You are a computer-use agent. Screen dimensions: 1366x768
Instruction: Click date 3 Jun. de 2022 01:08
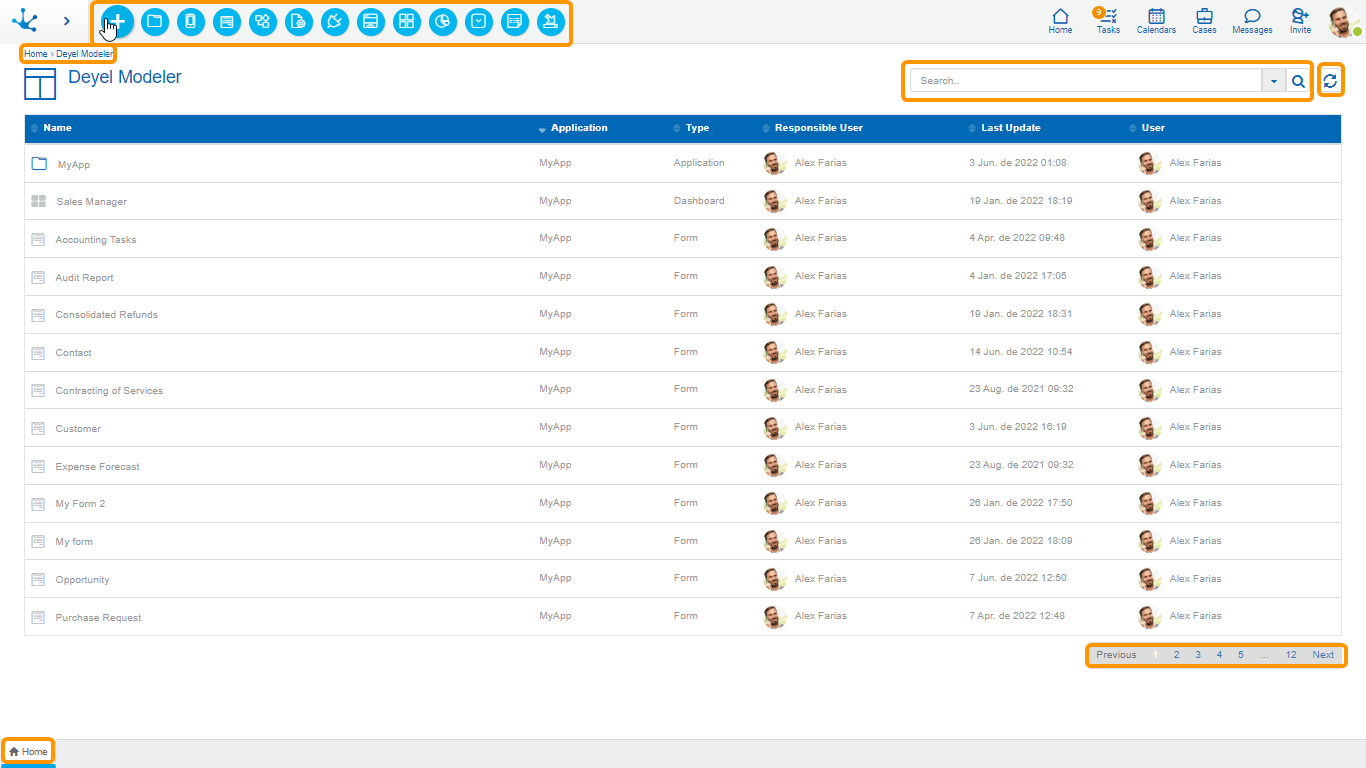(1018, 163)
